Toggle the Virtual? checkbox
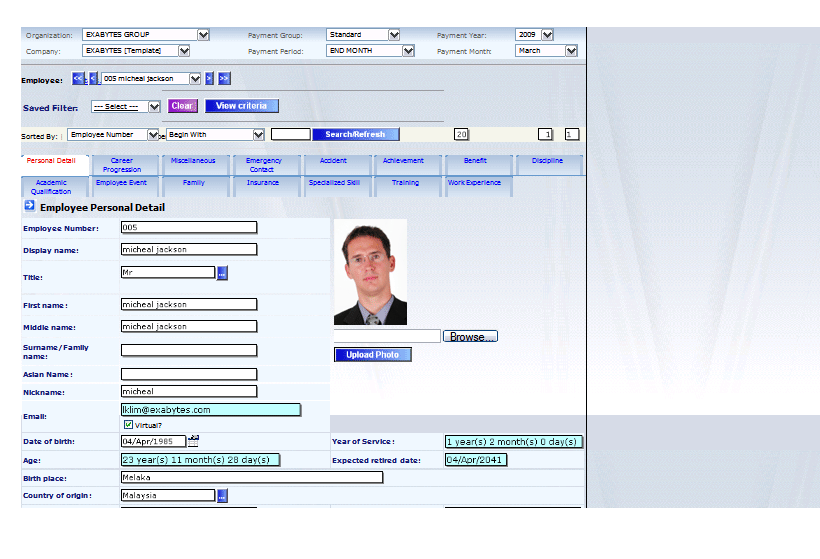Screen dimensions: 820x559 point(128,425)
